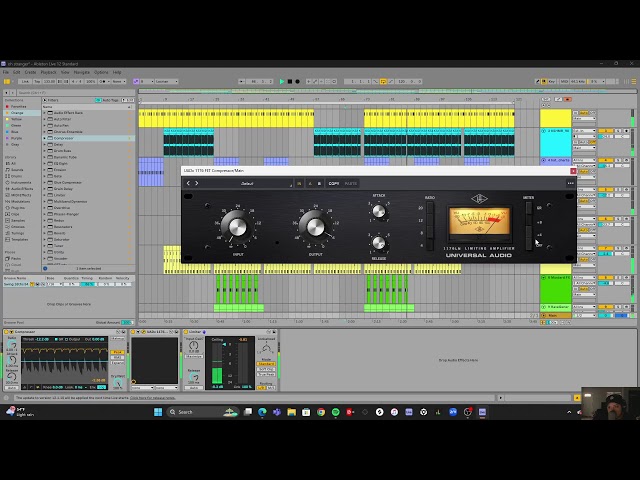Expand the Audio Effect Rack folder
Image resolution: width=640 pixels, height=480 pixels.
coord(44,113)
